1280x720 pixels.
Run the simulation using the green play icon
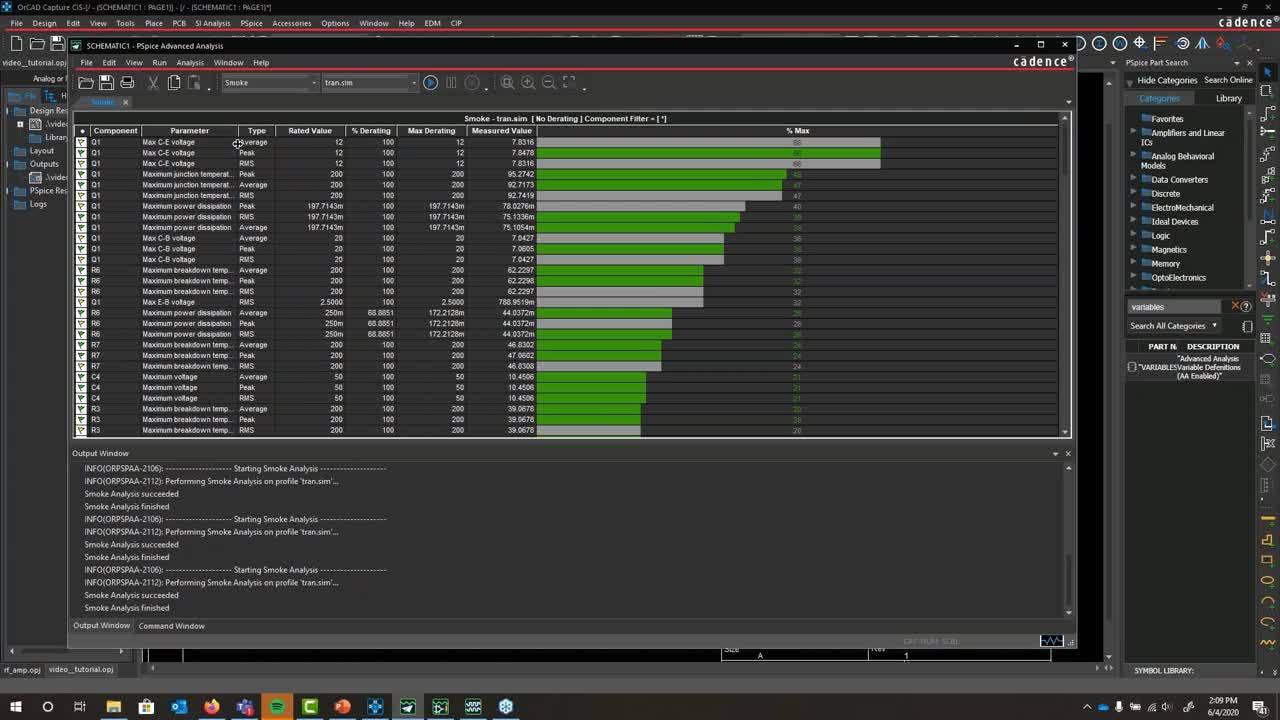click(430, 83)
